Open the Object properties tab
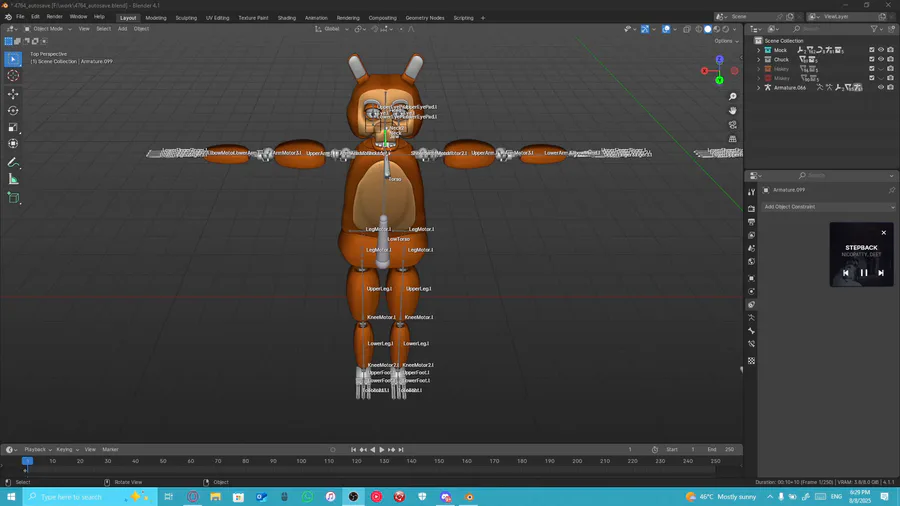This screenshot has width=900, height=506. (x=751, y=278)
